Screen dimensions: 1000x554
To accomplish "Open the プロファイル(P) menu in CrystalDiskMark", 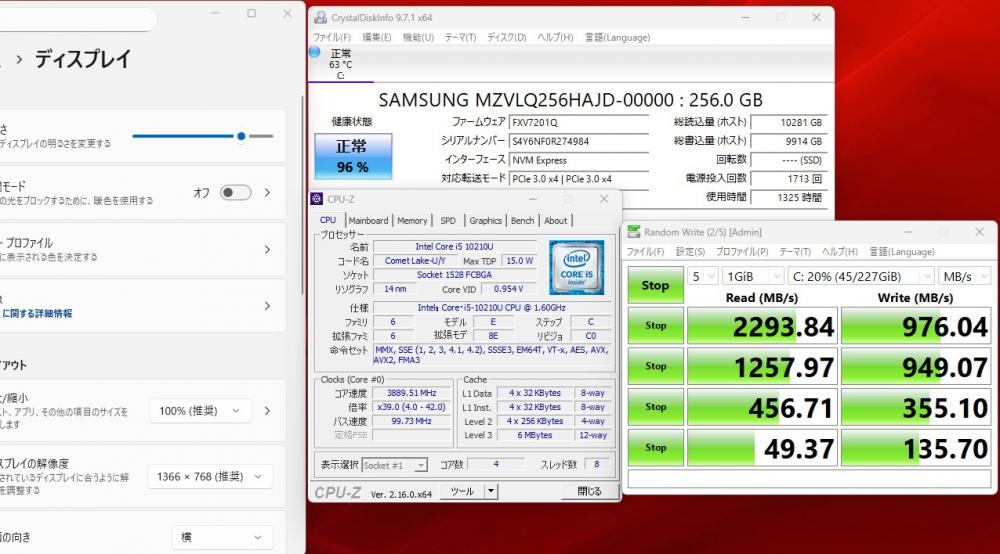I will pyautogui.click(x=742, y=252).
